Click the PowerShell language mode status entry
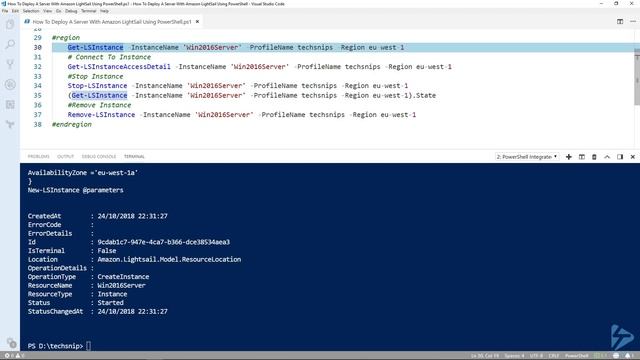Viewport: 640px width, 360px height. (576, 356)
